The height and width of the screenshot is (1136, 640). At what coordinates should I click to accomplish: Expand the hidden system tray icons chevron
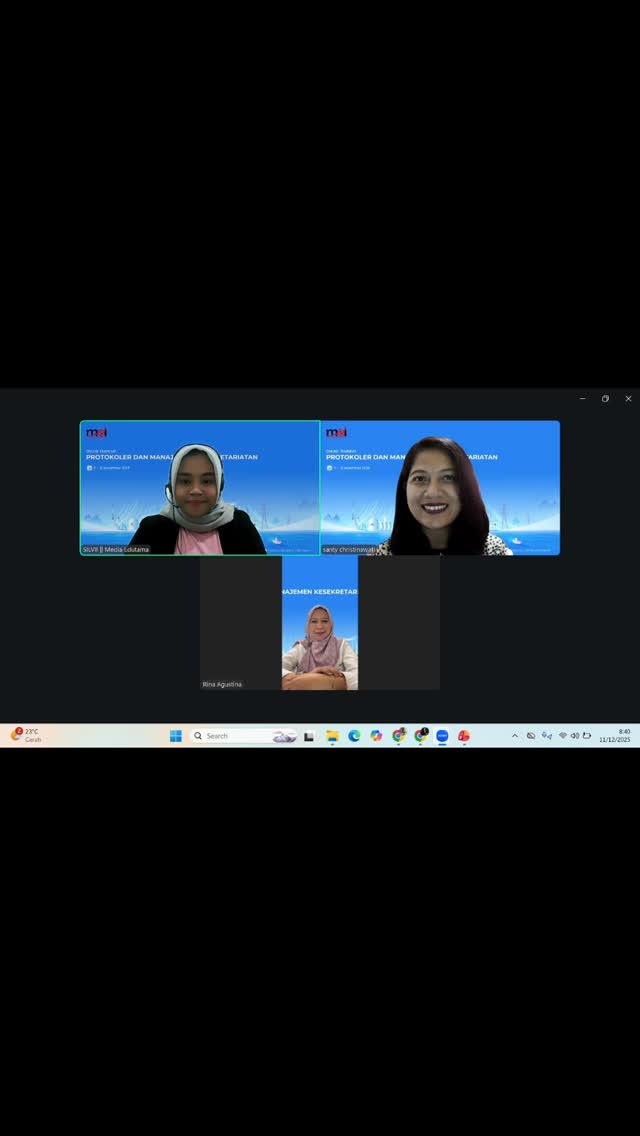(515, 736)
